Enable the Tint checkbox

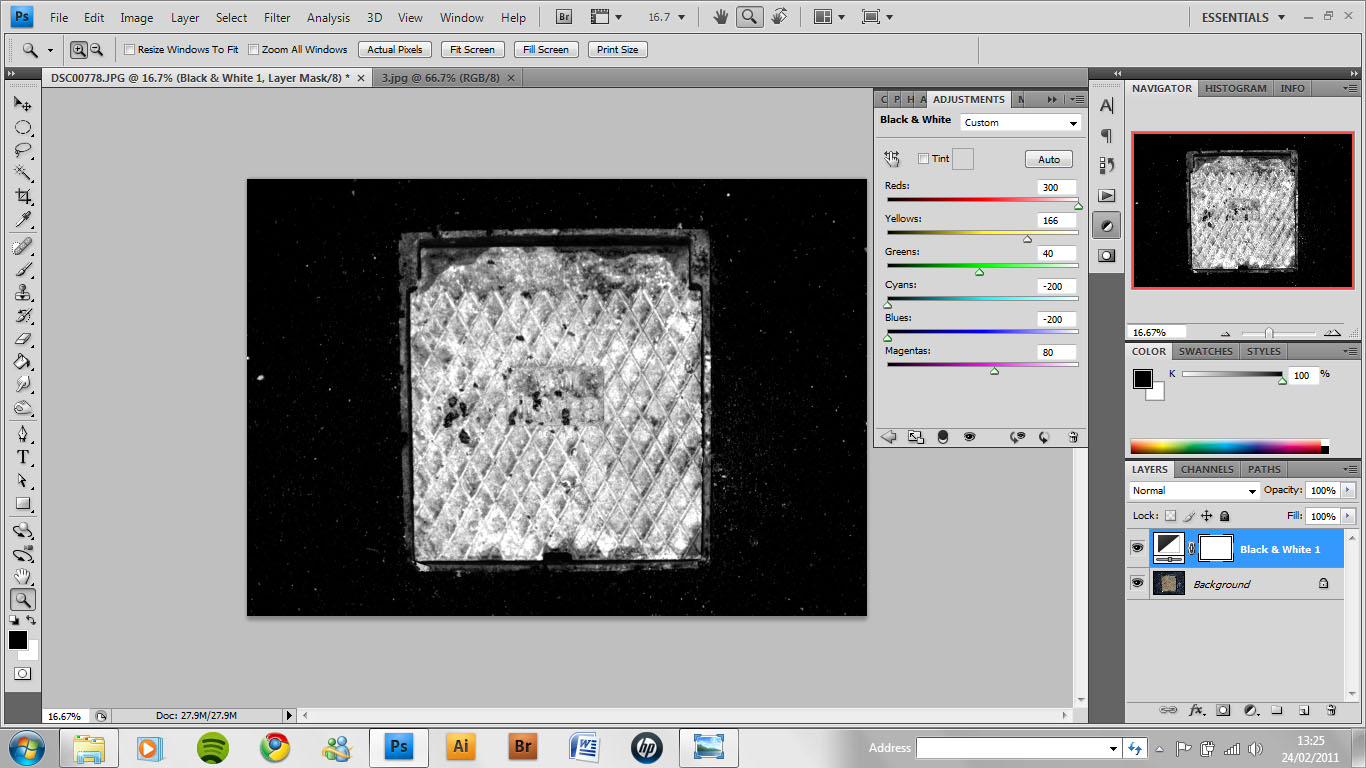coord(923,159)
